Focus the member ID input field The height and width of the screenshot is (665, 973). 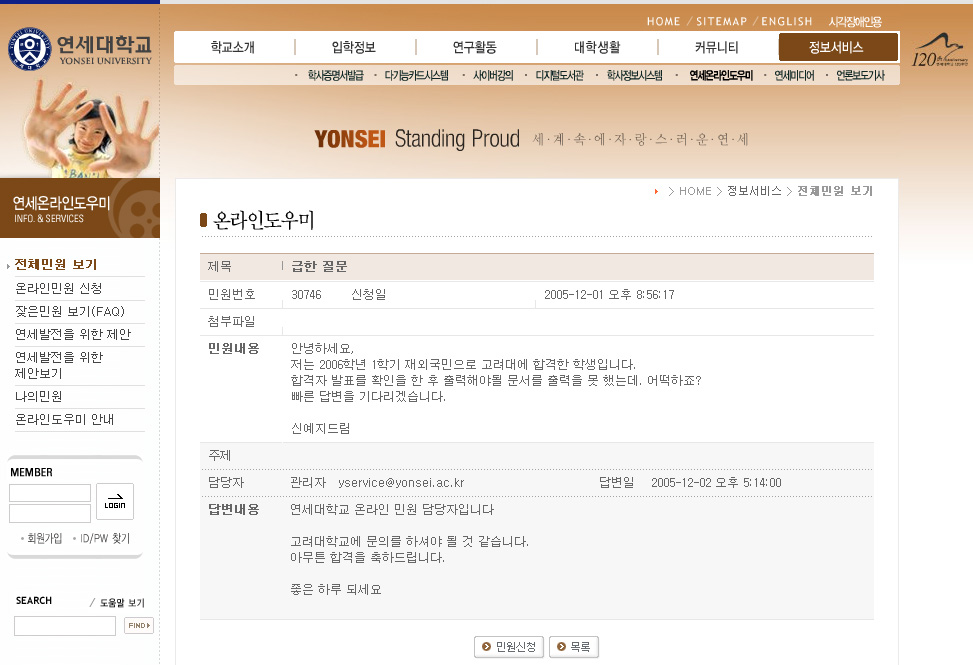tap(50, 493)
